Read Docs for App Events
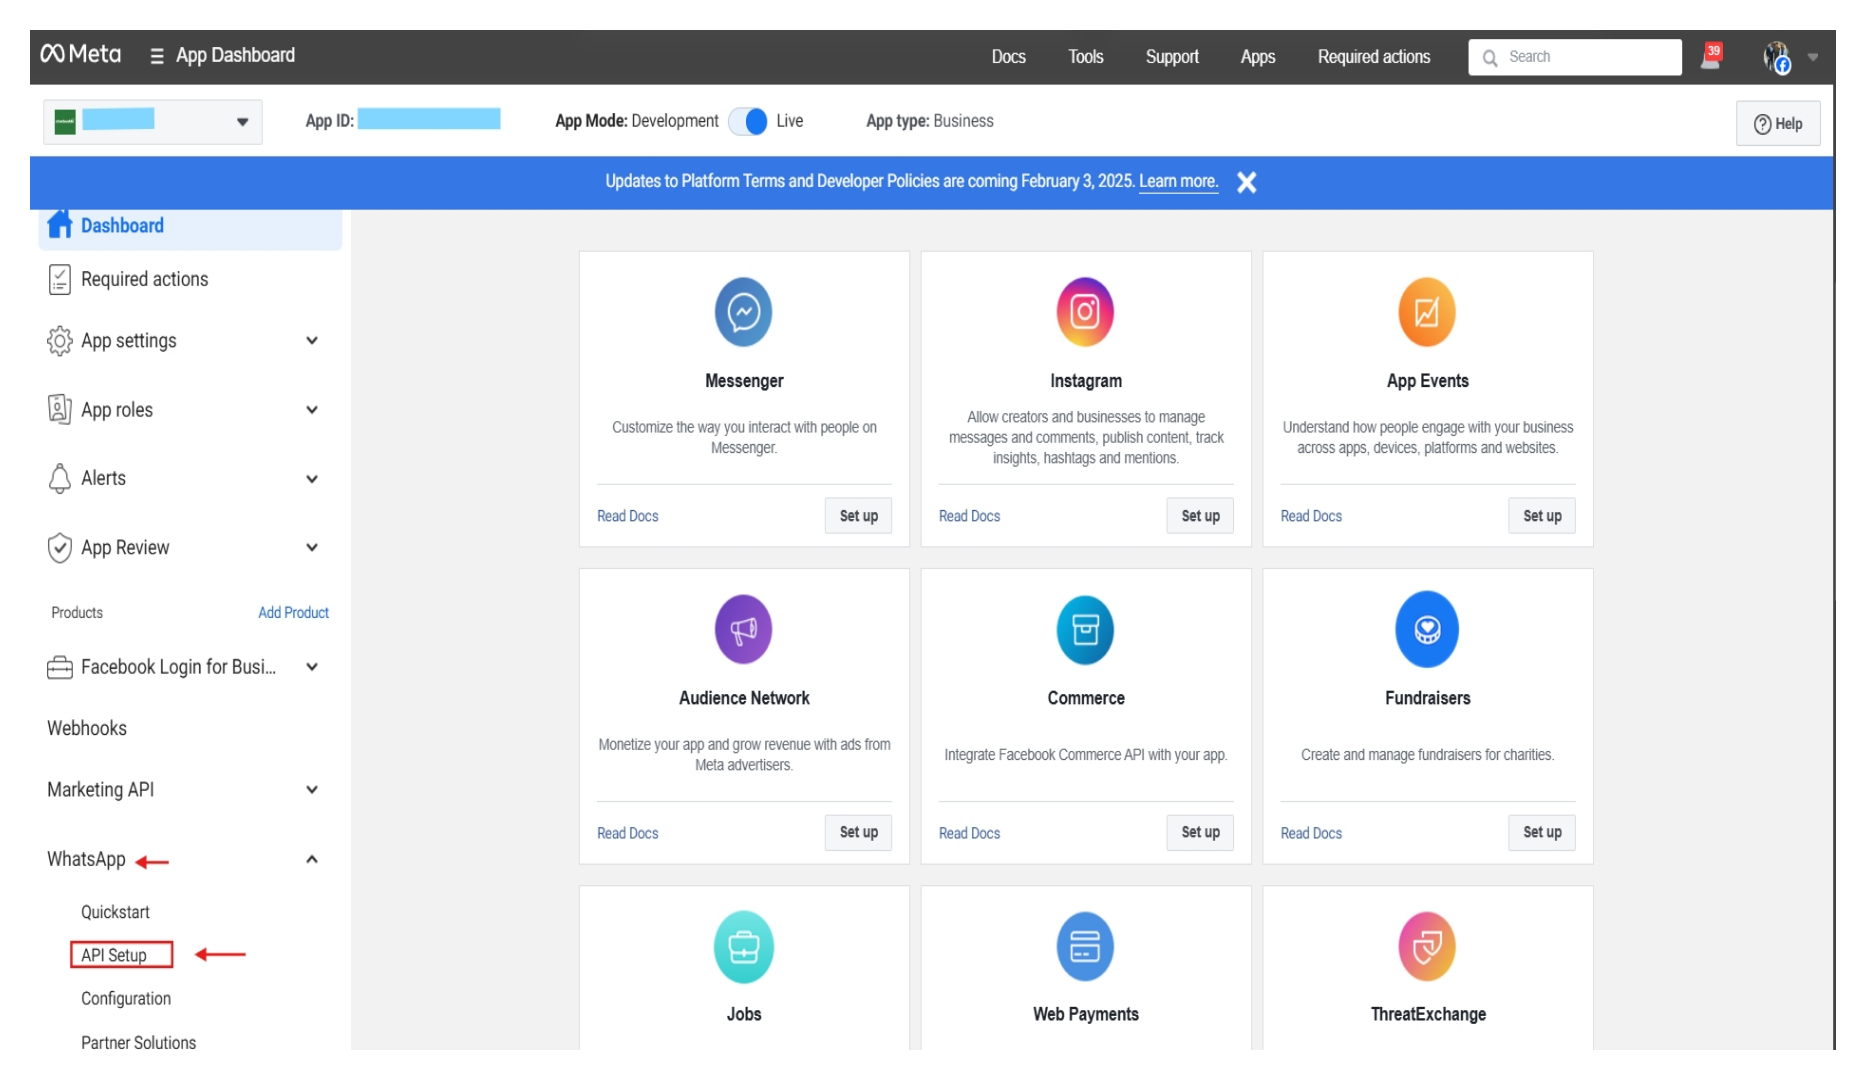Image resolution: width=1866 pixels, height=1080 pixels. (x=1311, y=516)
